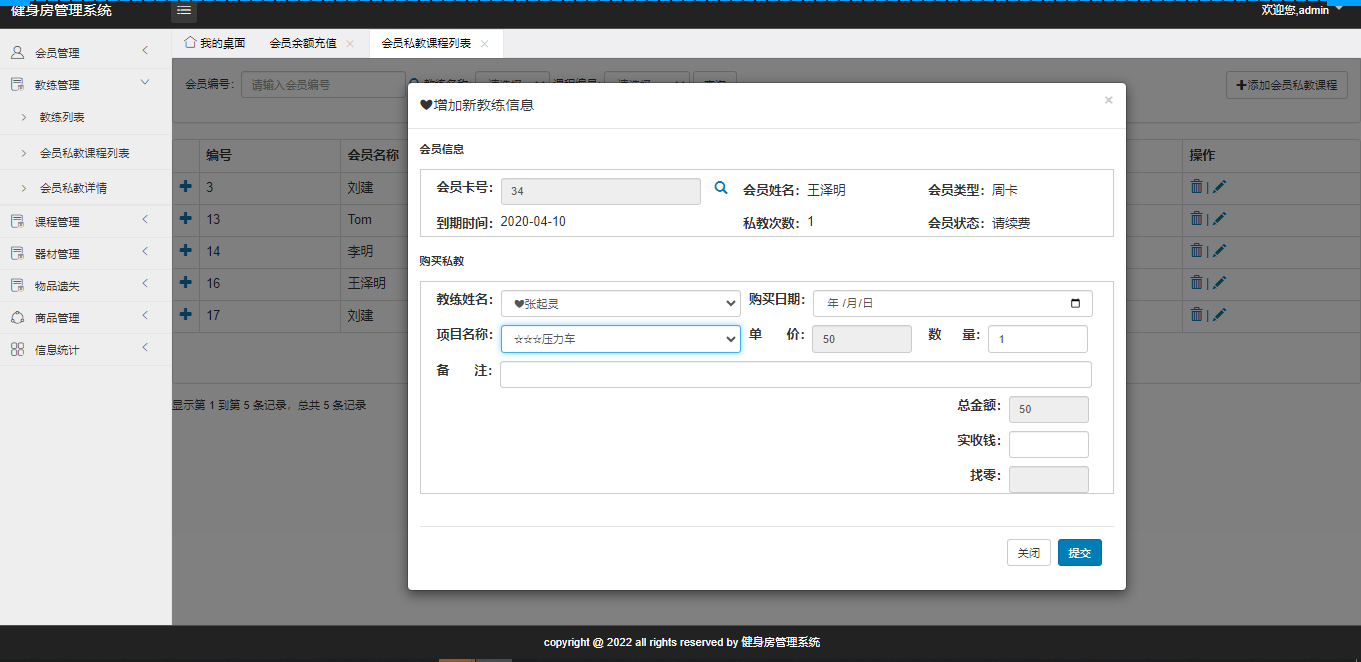This screenshot has height=662, width=1361.
Task: Open 会员私教详情 in the sidebar
Action: (x=74, y=187)
